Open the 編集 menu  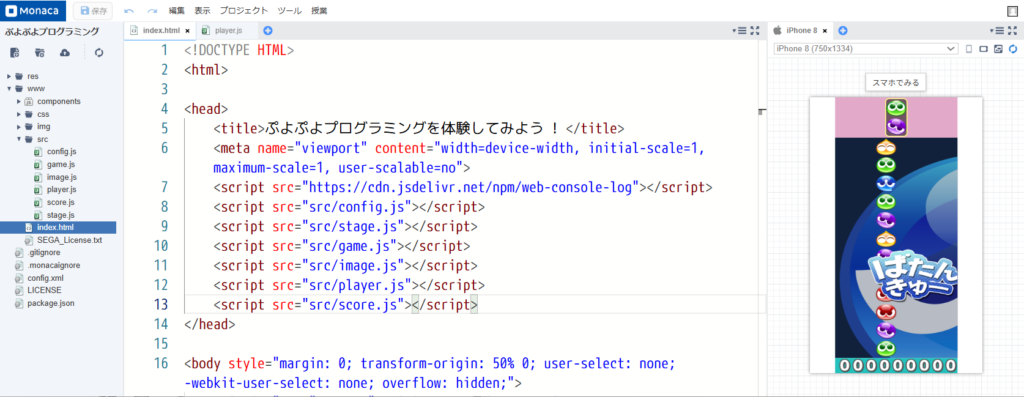coord(176,10)
